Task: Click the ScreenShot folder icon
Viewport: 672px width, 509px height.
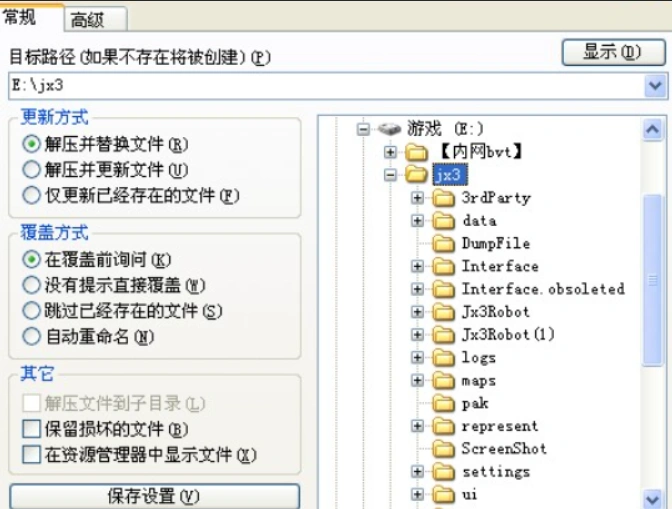Action: pyautogui.click(x=444, y=450)
